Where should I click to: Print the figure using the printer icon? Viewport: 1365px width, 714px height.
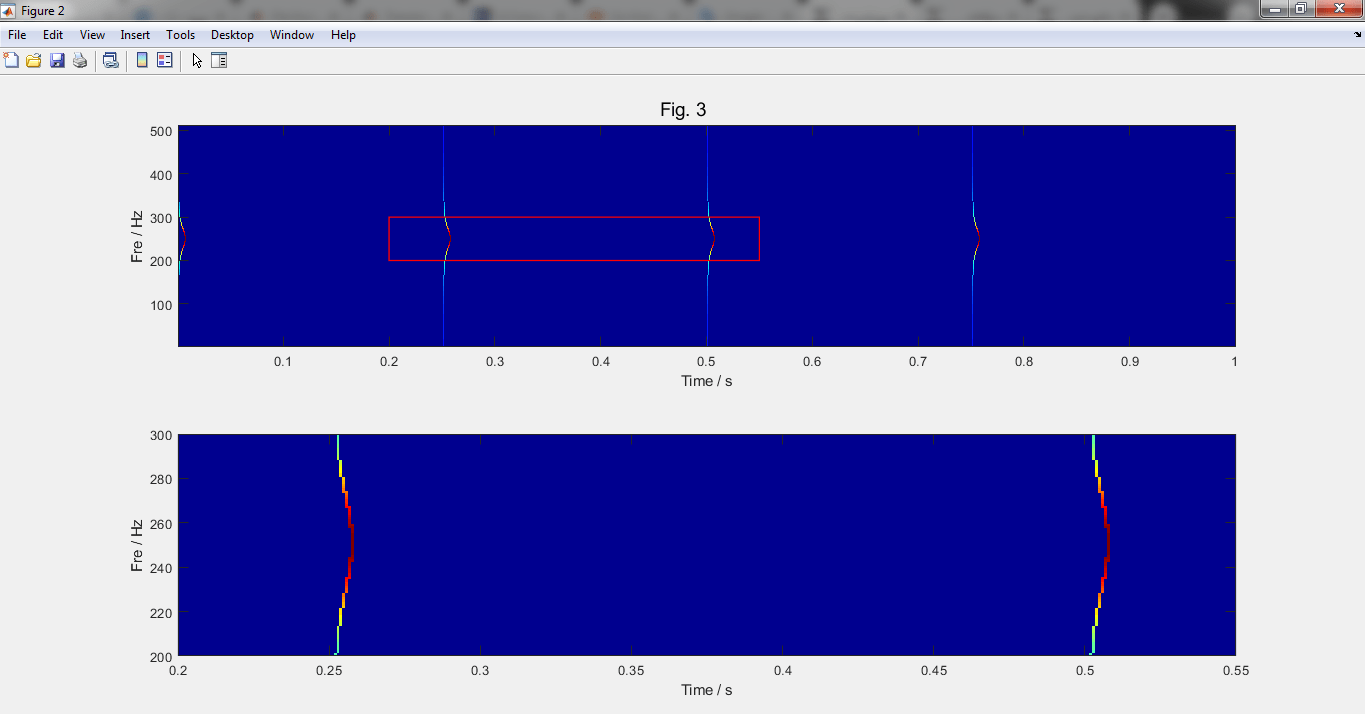(80, 60)
